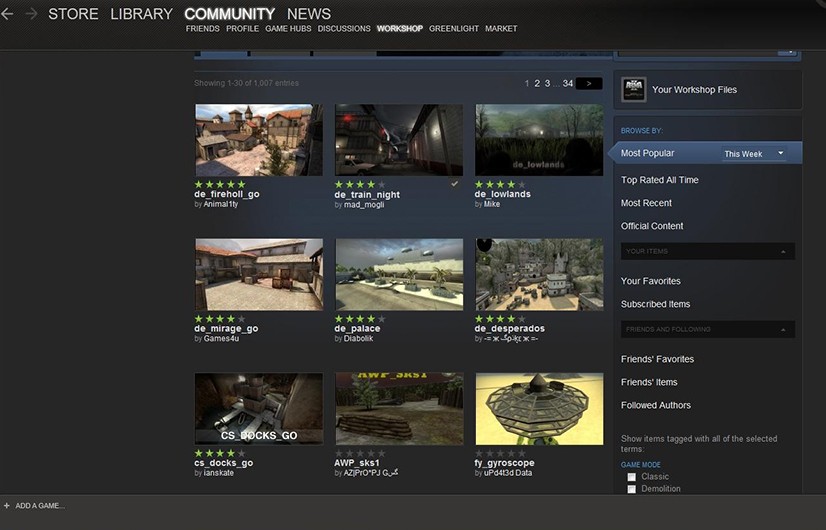Click the next page arrow button
Screen dimensions: 826x530
(x=589, y=83)
